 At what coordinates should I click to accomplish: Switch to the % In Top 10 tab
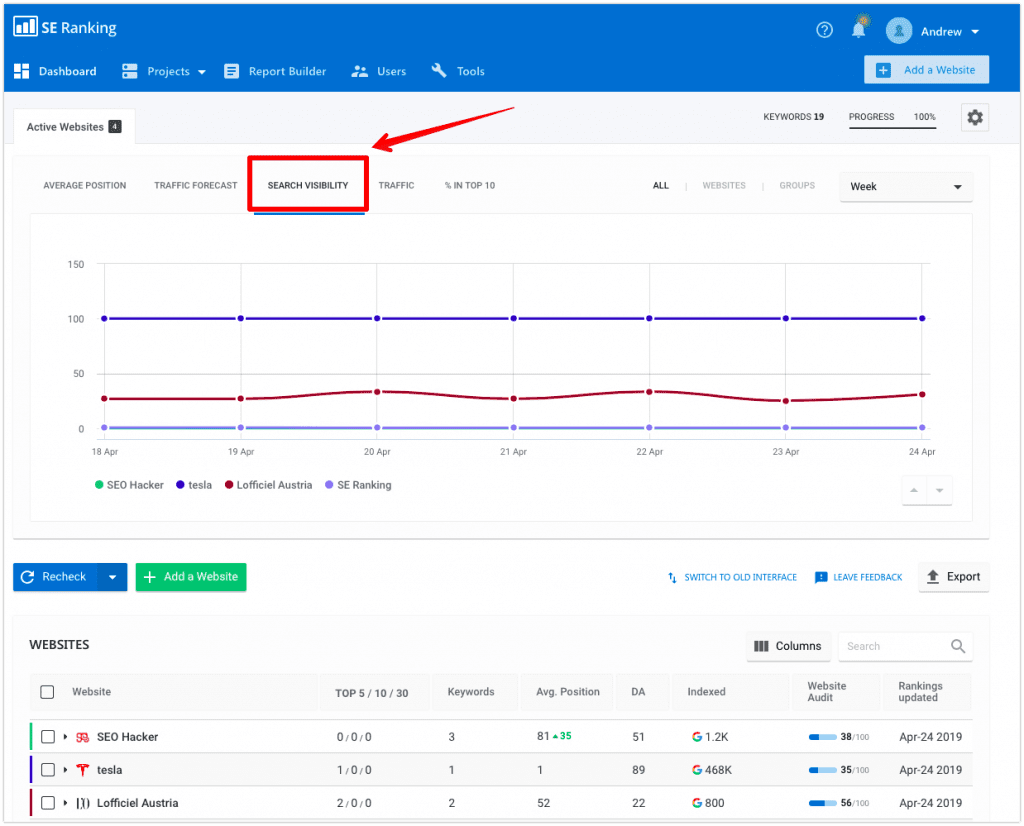[x=470, y=185]
